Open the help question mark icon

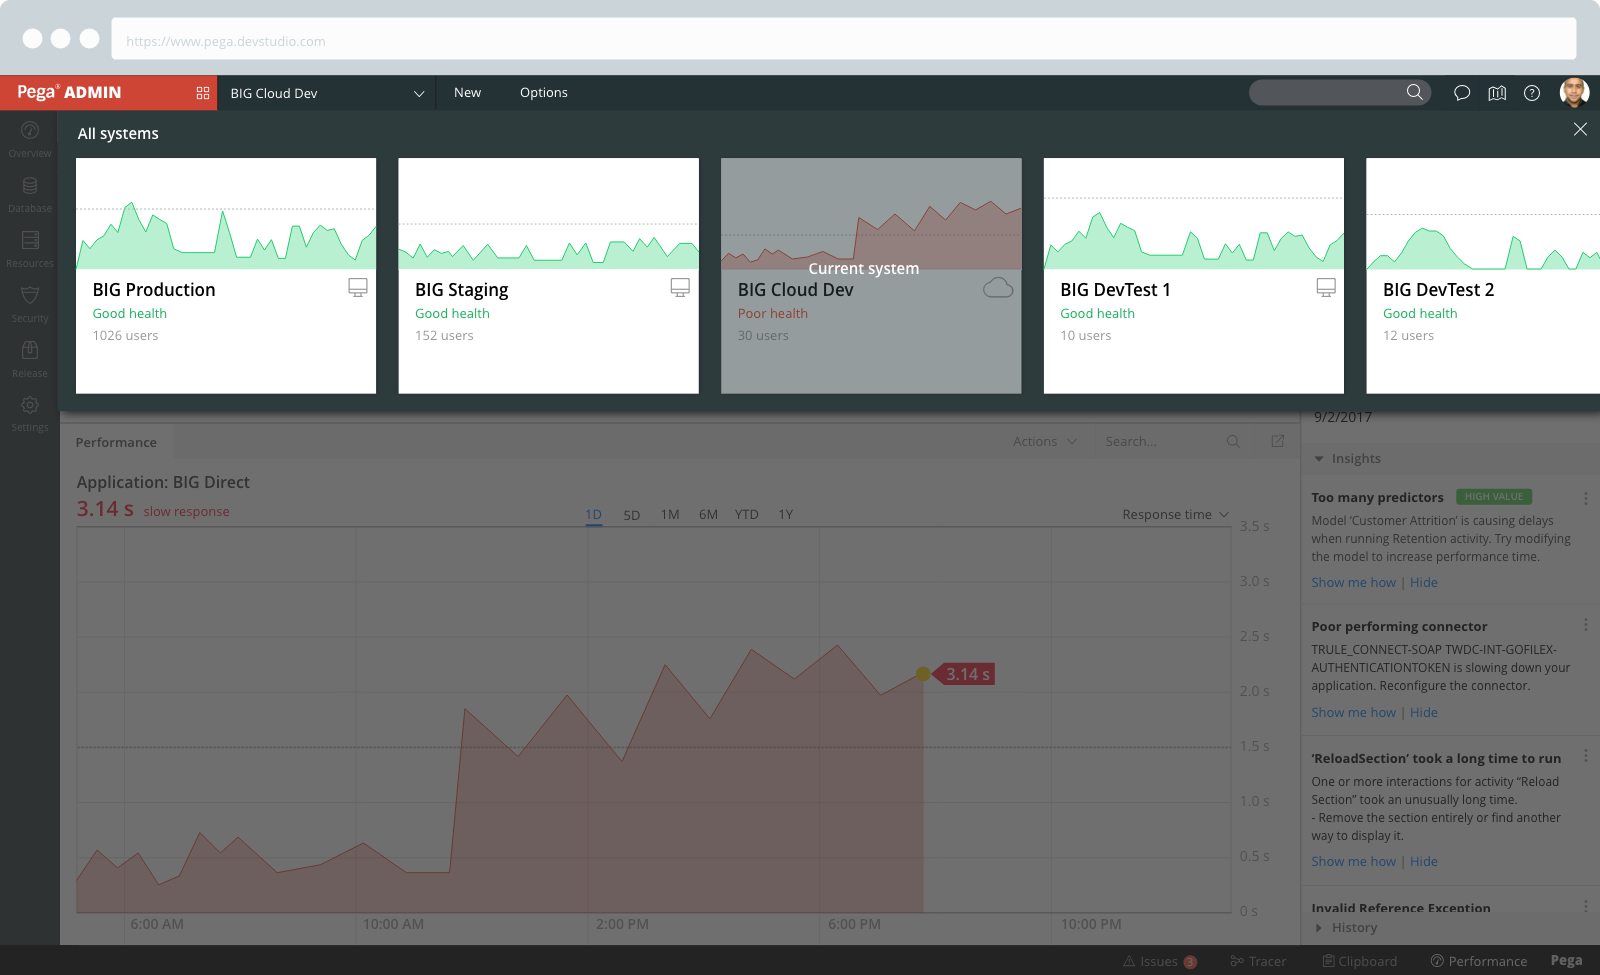(x=1532, y=93)
